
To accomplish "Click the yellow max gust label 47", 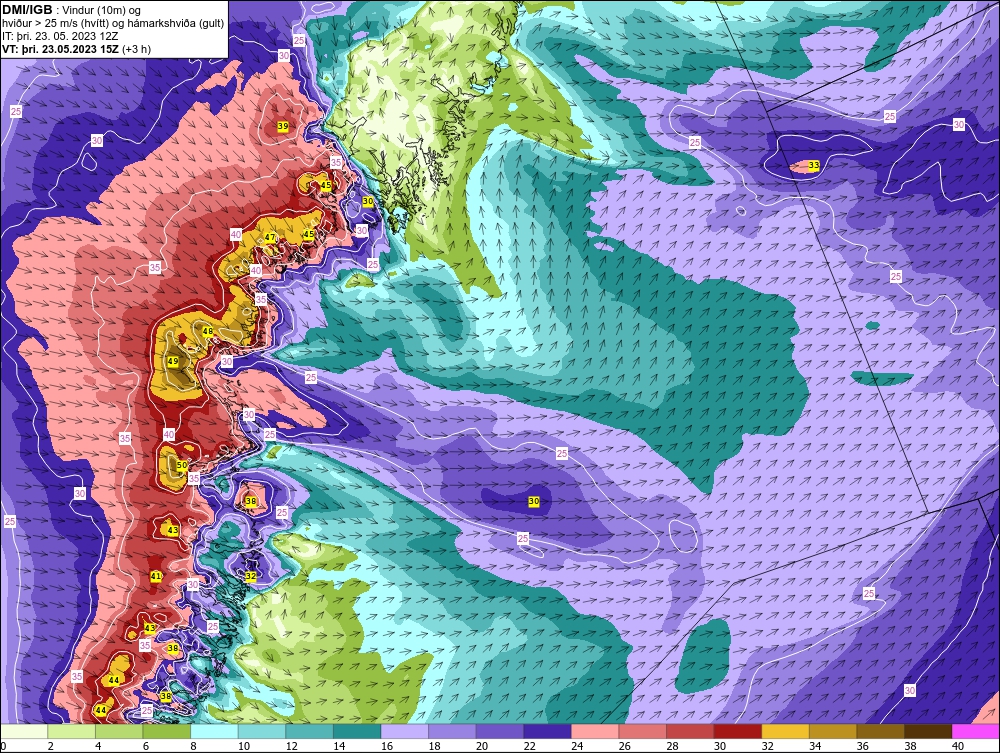I will tap(270, 237).
